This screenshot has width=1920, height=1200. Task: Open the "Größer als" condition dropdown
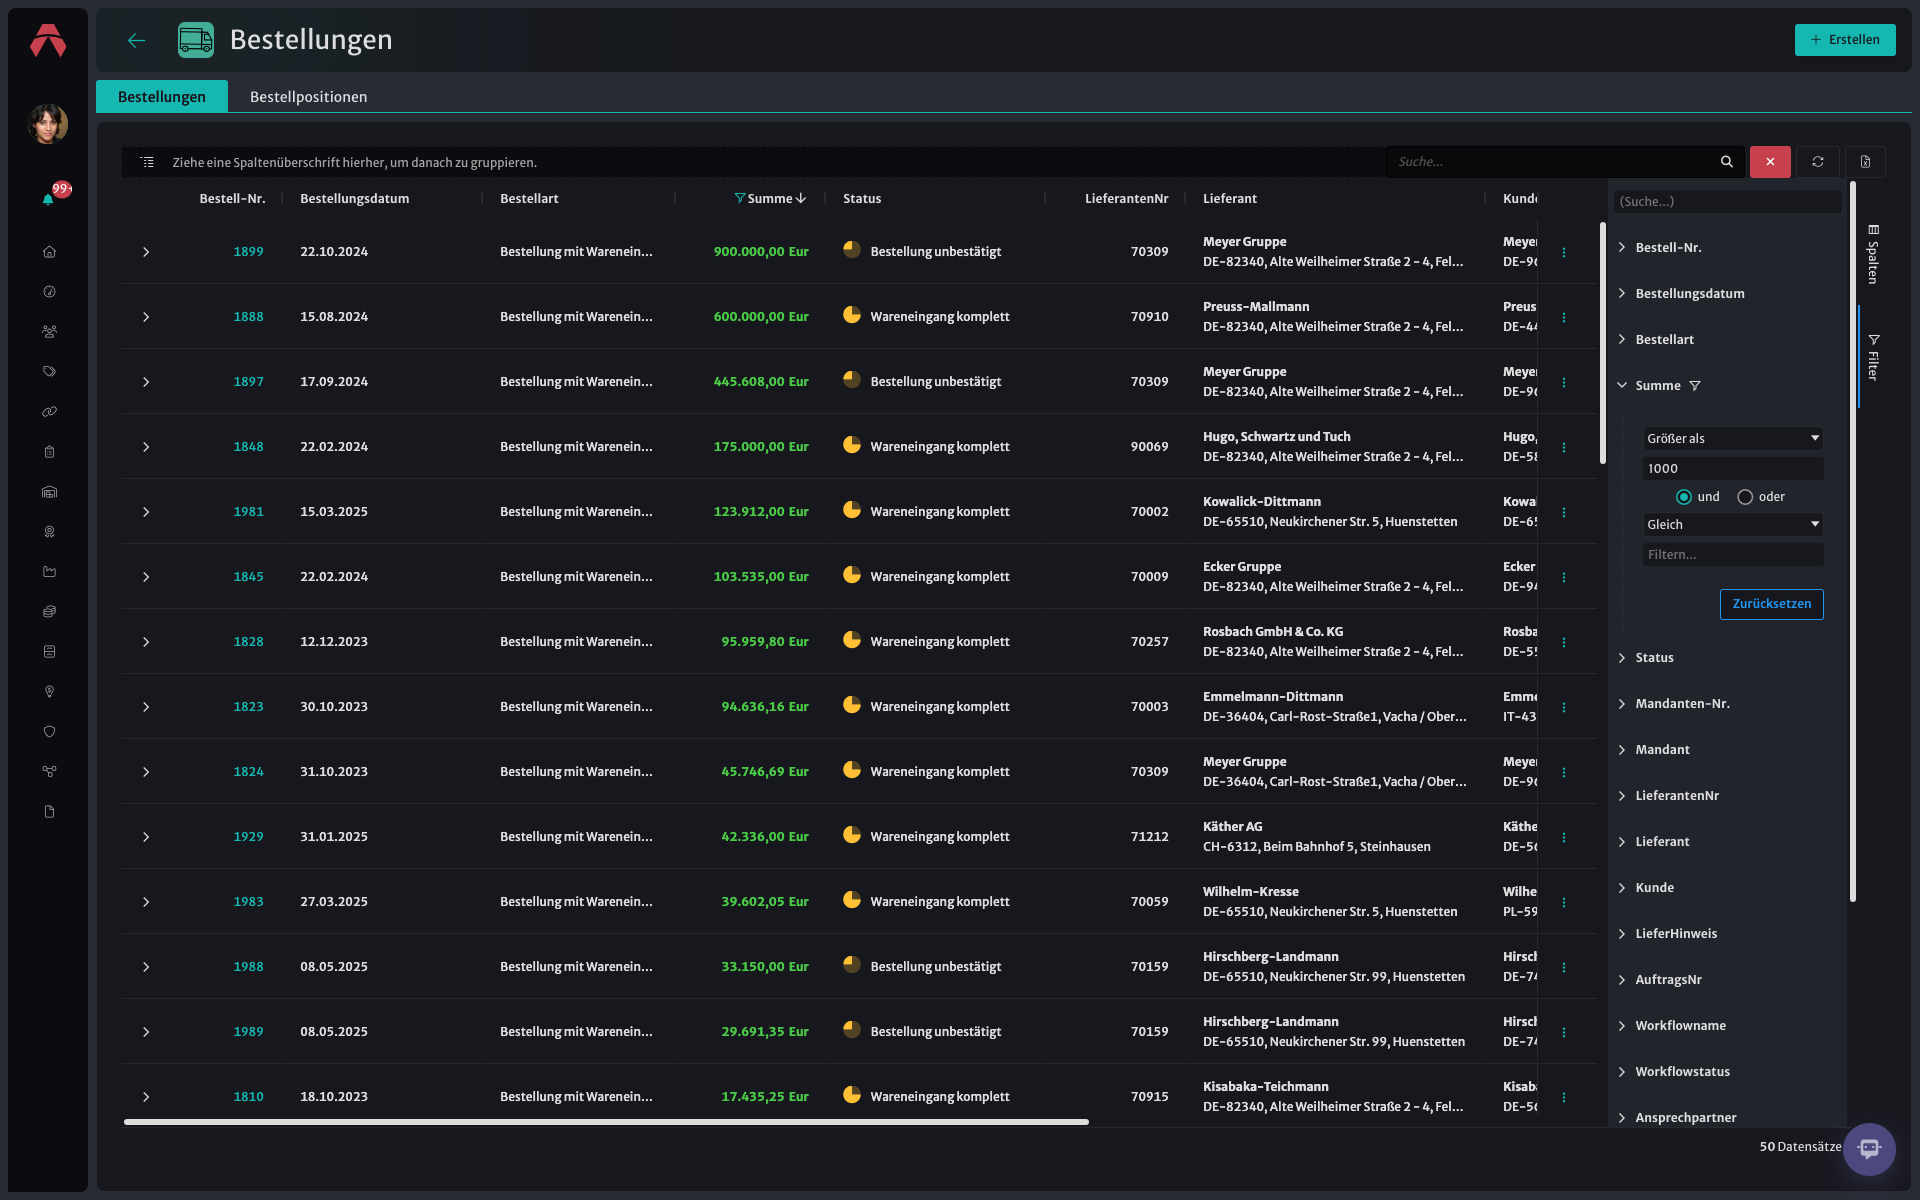1733,438
